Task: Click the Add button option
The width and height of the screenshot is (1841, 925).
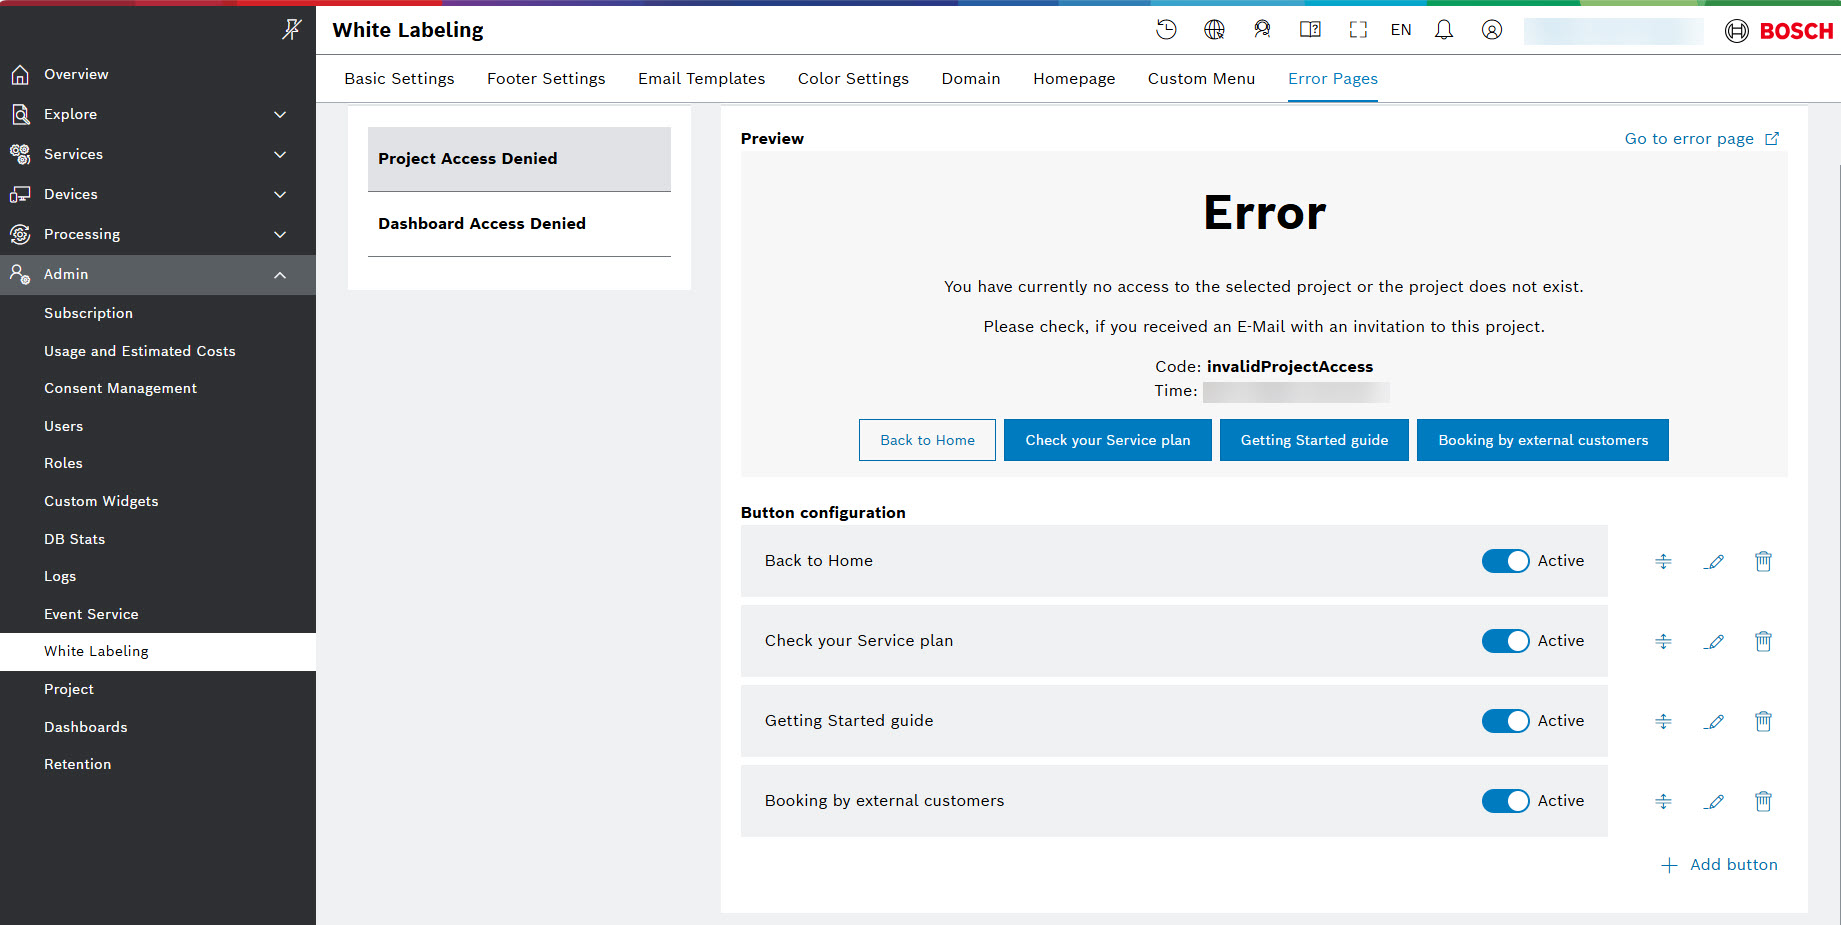Action: (1720, 865)
